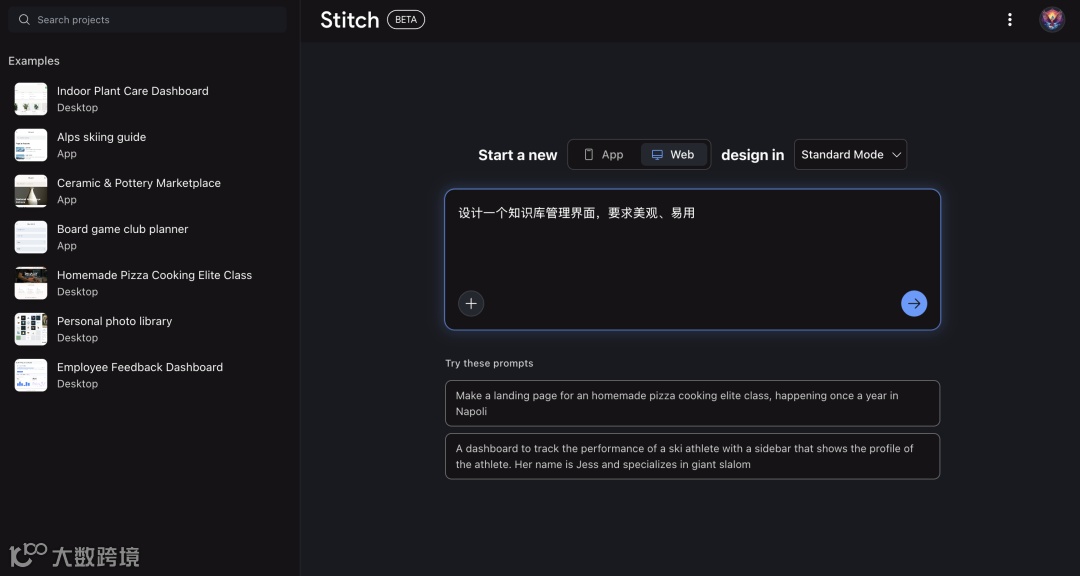This screenshot has height=576, width=1080.
Task: Click inside the prompt text area
Action: (692, 259)
